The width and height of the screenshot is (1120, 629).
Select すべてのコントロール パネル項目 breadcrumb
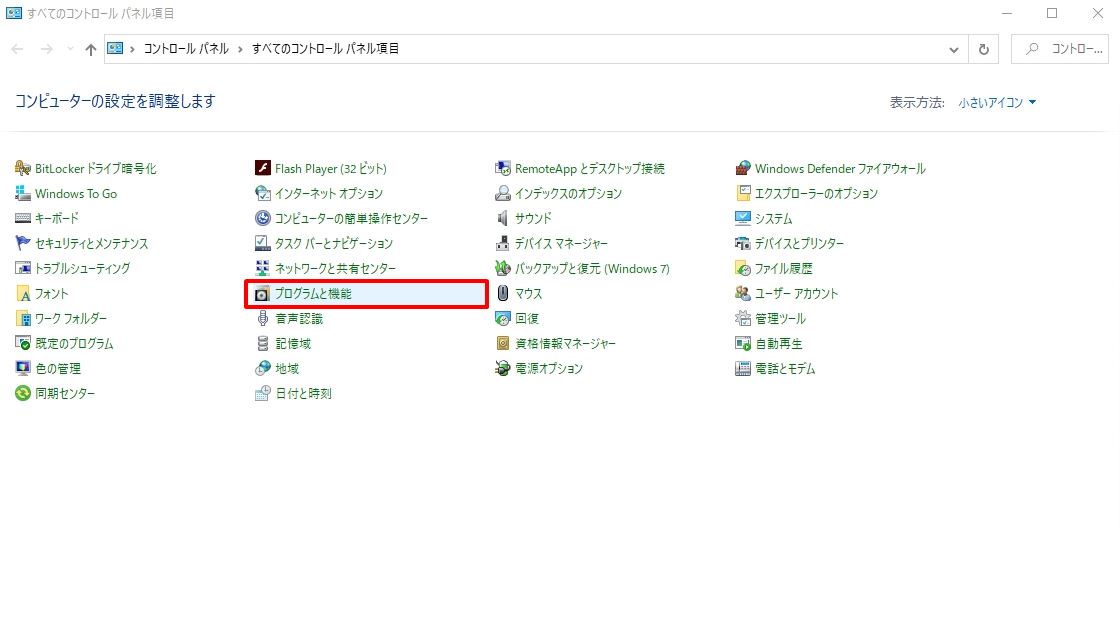325,49
